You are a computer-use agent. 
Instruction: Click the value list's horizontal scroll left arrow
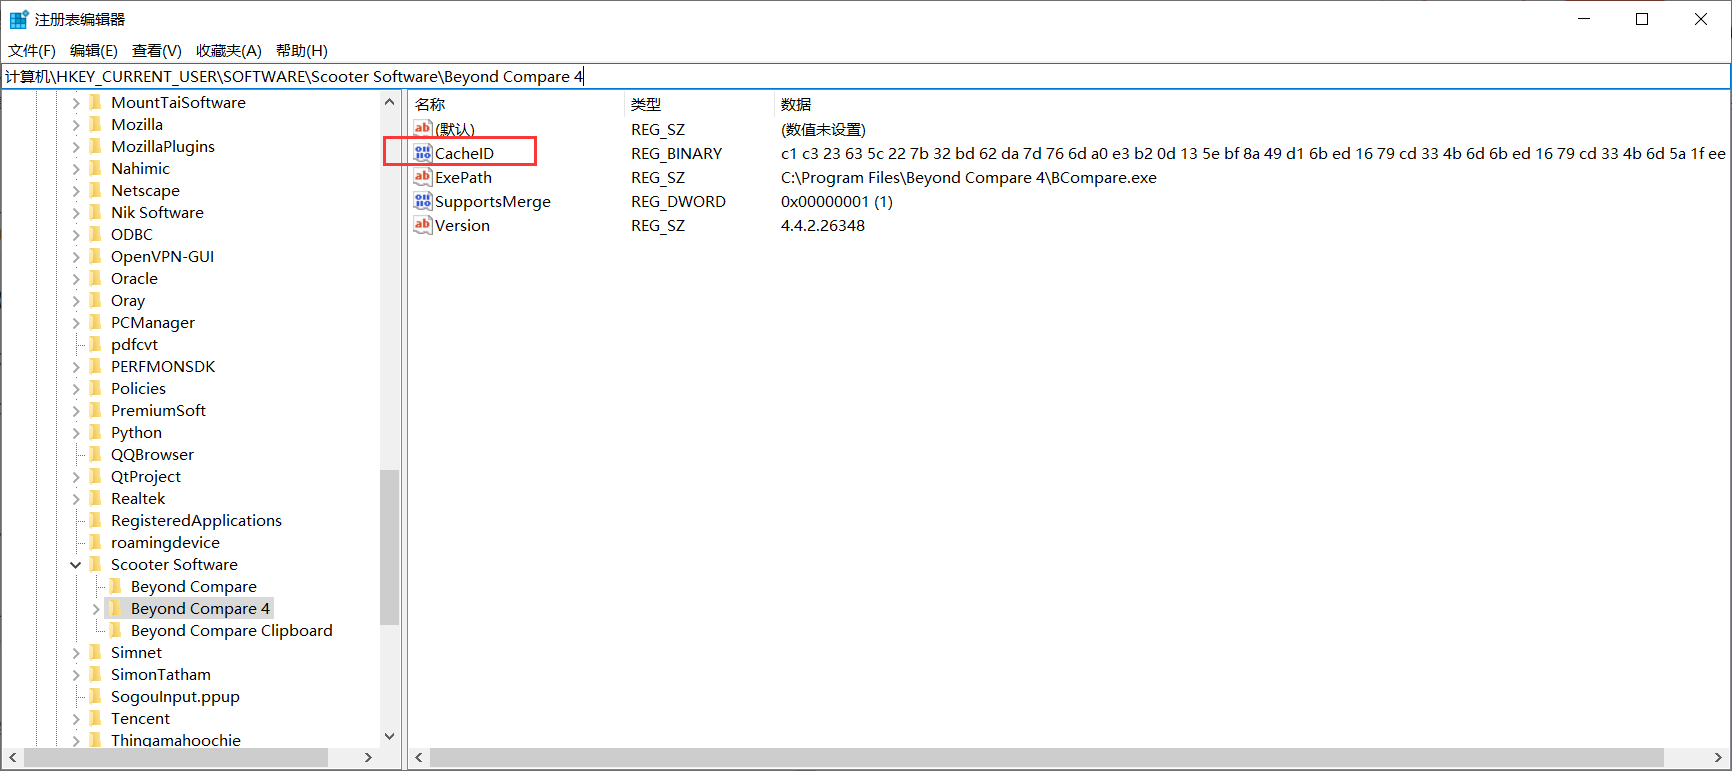click(x=419, y=757)
